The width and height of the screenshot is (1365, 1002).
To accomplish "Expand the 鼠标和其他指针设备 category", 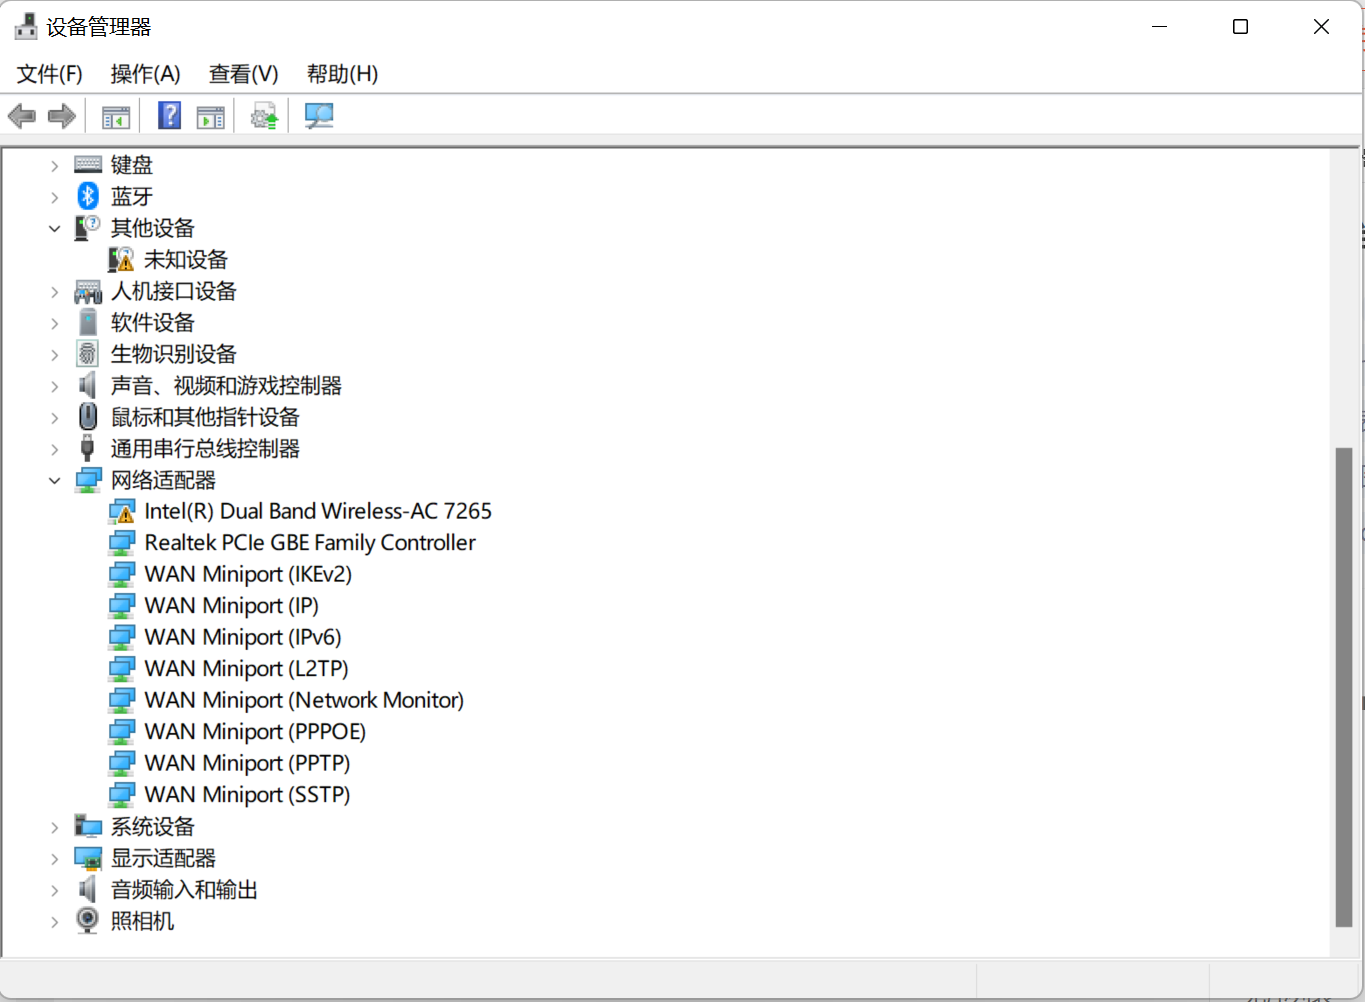I will click(55, 417).
